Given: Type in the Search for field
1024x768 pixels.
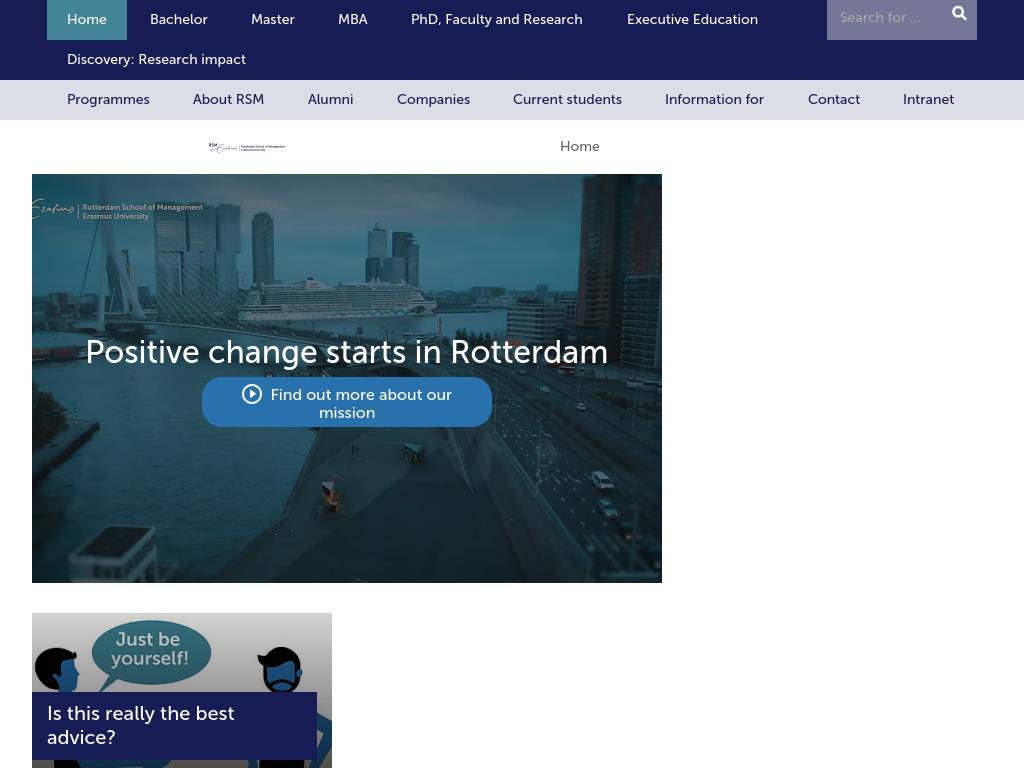Looking at the screenshot, I should point(884,18).
